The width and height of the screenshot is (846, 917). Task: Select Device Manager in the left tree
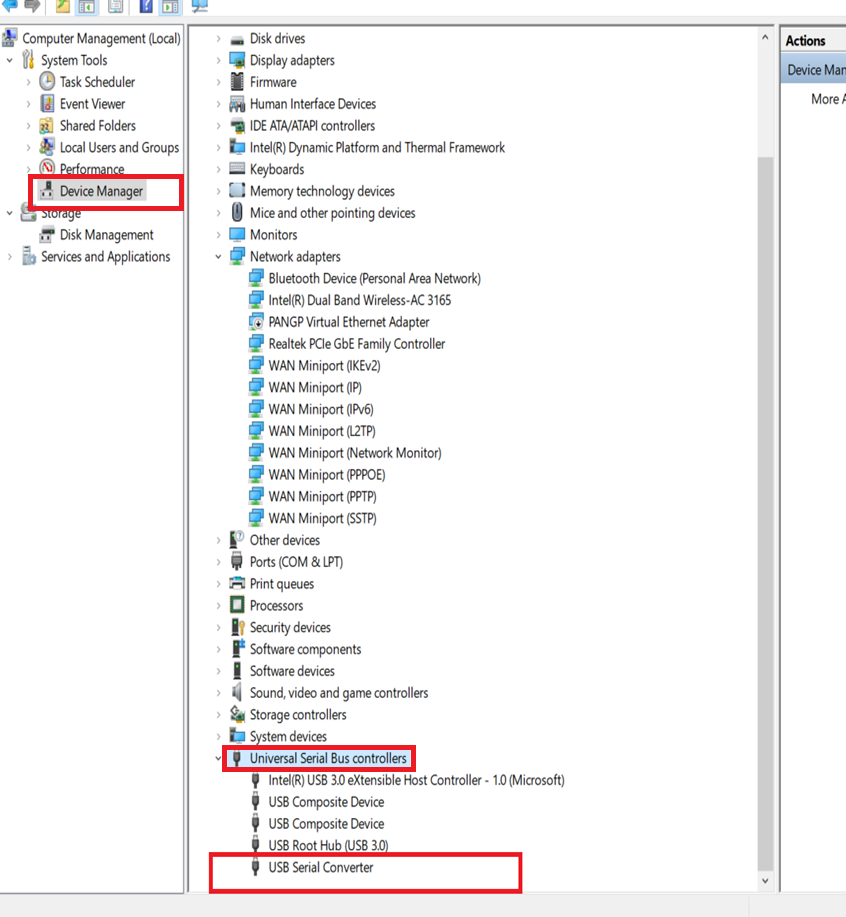point(101,191)
